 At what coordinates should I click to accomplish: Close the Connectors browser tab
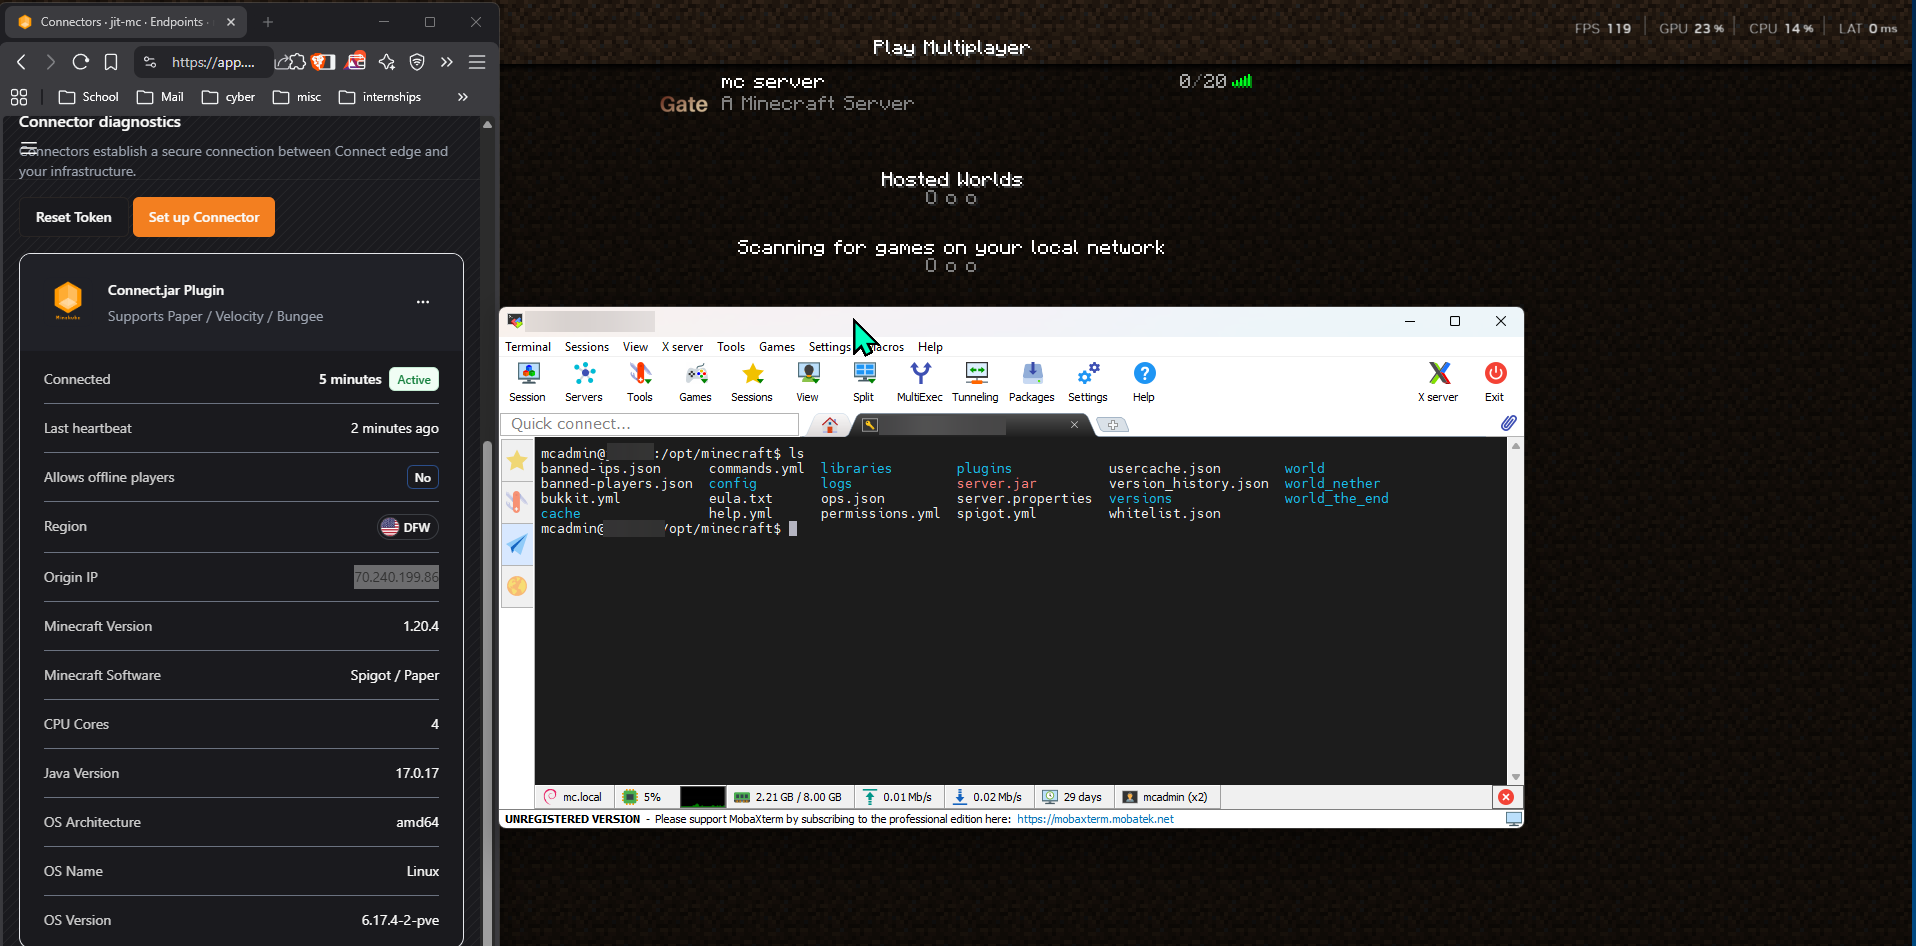point(231,22)
